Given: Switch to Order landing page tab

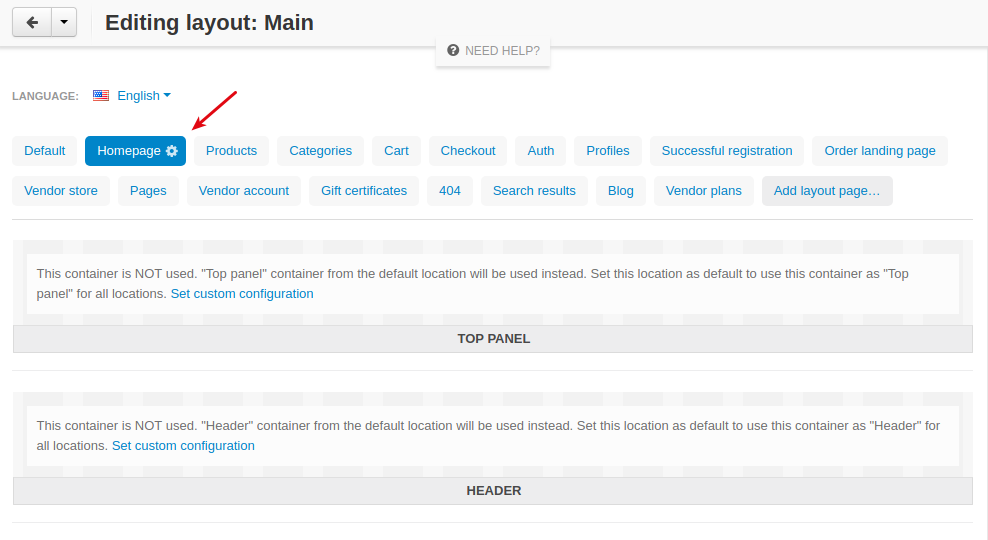Looking at the screenshot, I should coord(880,151).
